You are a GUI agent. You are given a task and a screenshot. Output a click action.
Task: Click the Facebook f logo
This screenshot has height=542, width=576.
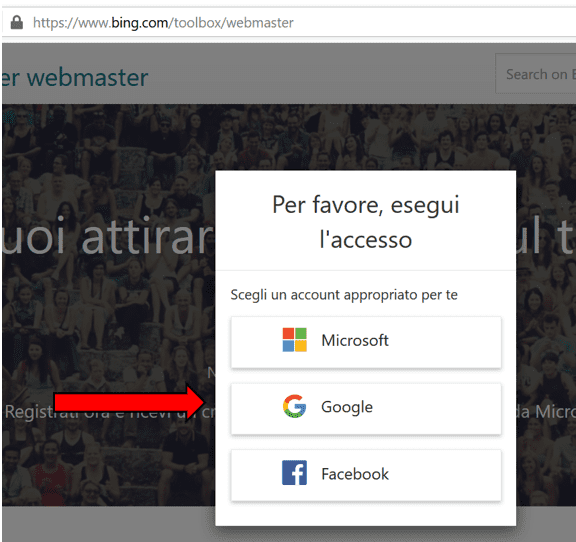294,473
